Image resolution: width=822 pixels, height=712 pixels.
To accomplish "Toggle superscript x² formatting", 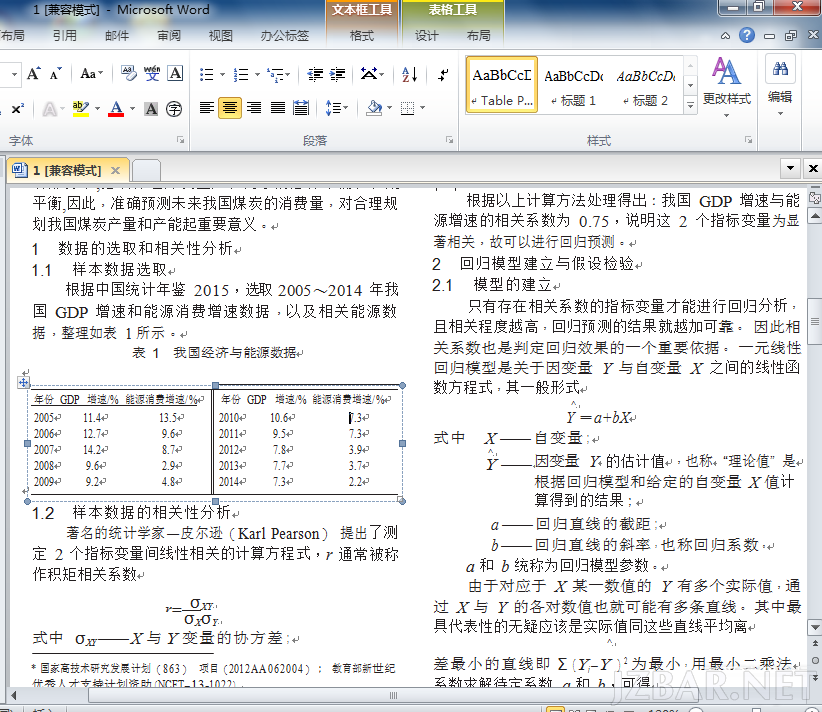I will (x=17, y=109).
